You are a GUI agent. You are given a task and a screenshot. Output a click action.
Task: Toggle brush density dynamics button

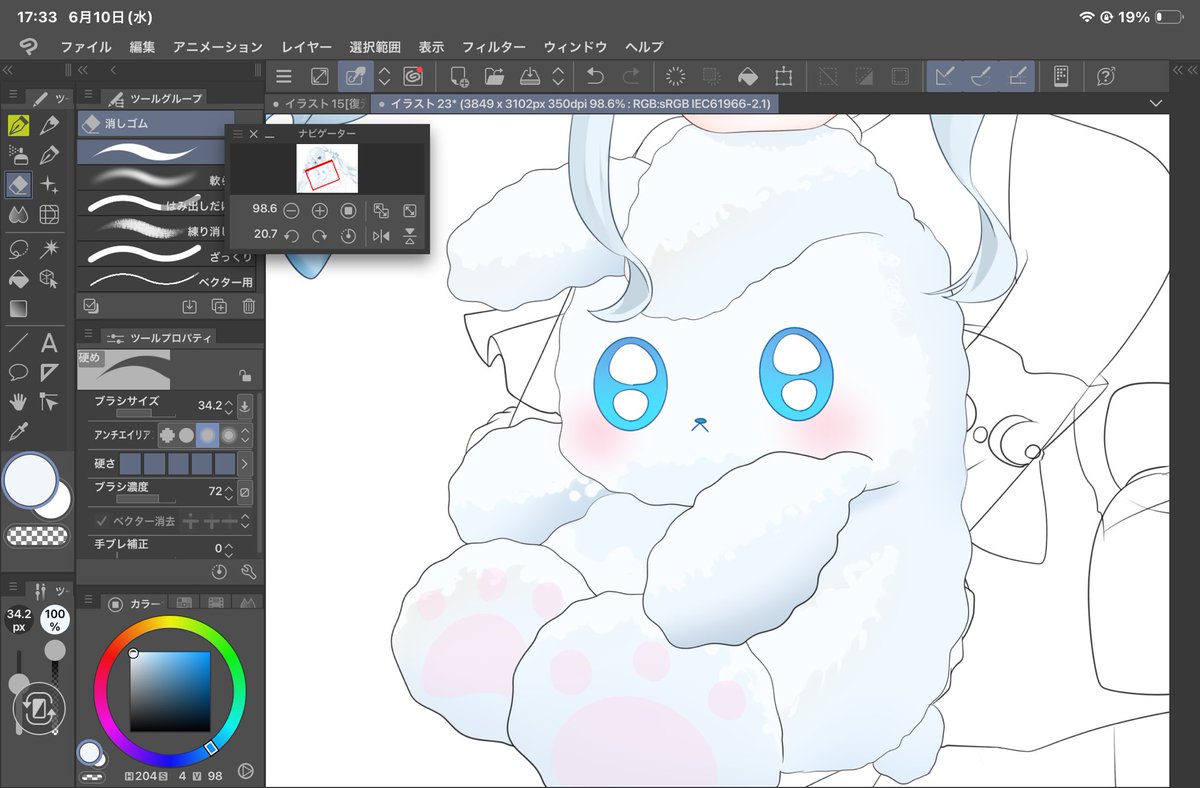point(245,493)
